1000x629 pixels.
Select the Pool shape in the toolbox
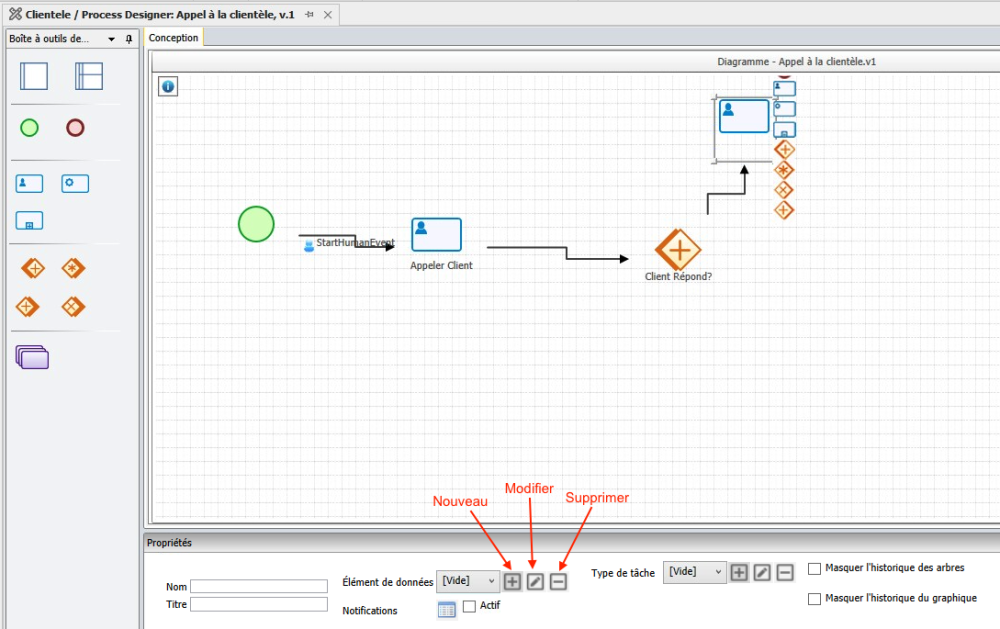pos(34,76)
